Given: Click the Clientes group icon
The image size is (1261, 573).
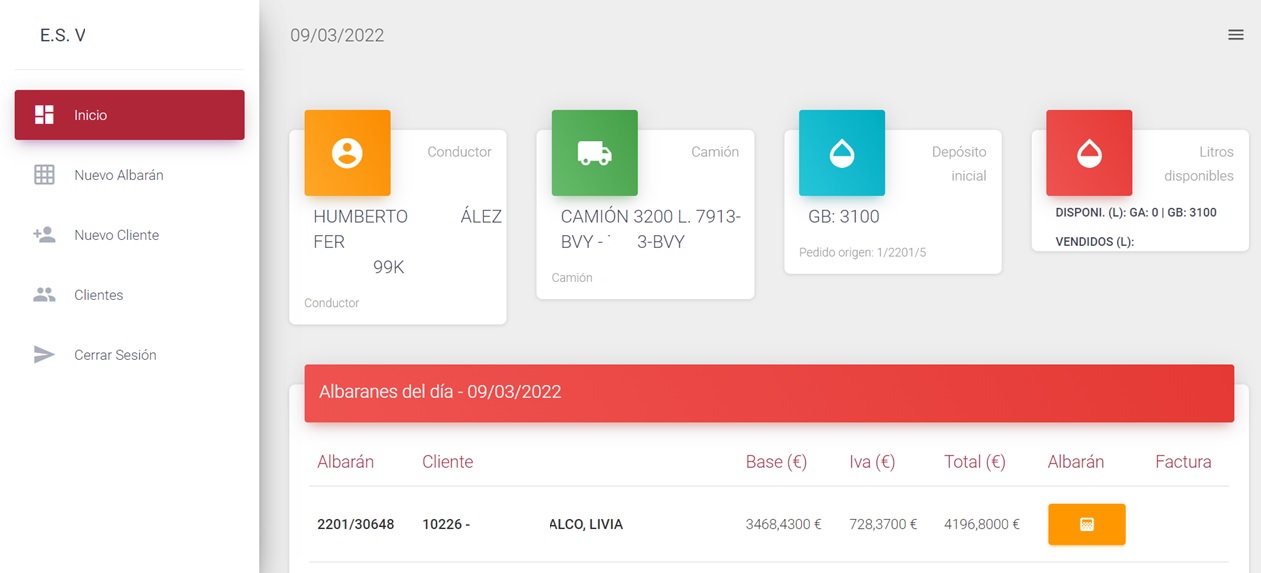Looking at the screenshot, I should click(44, 295).
